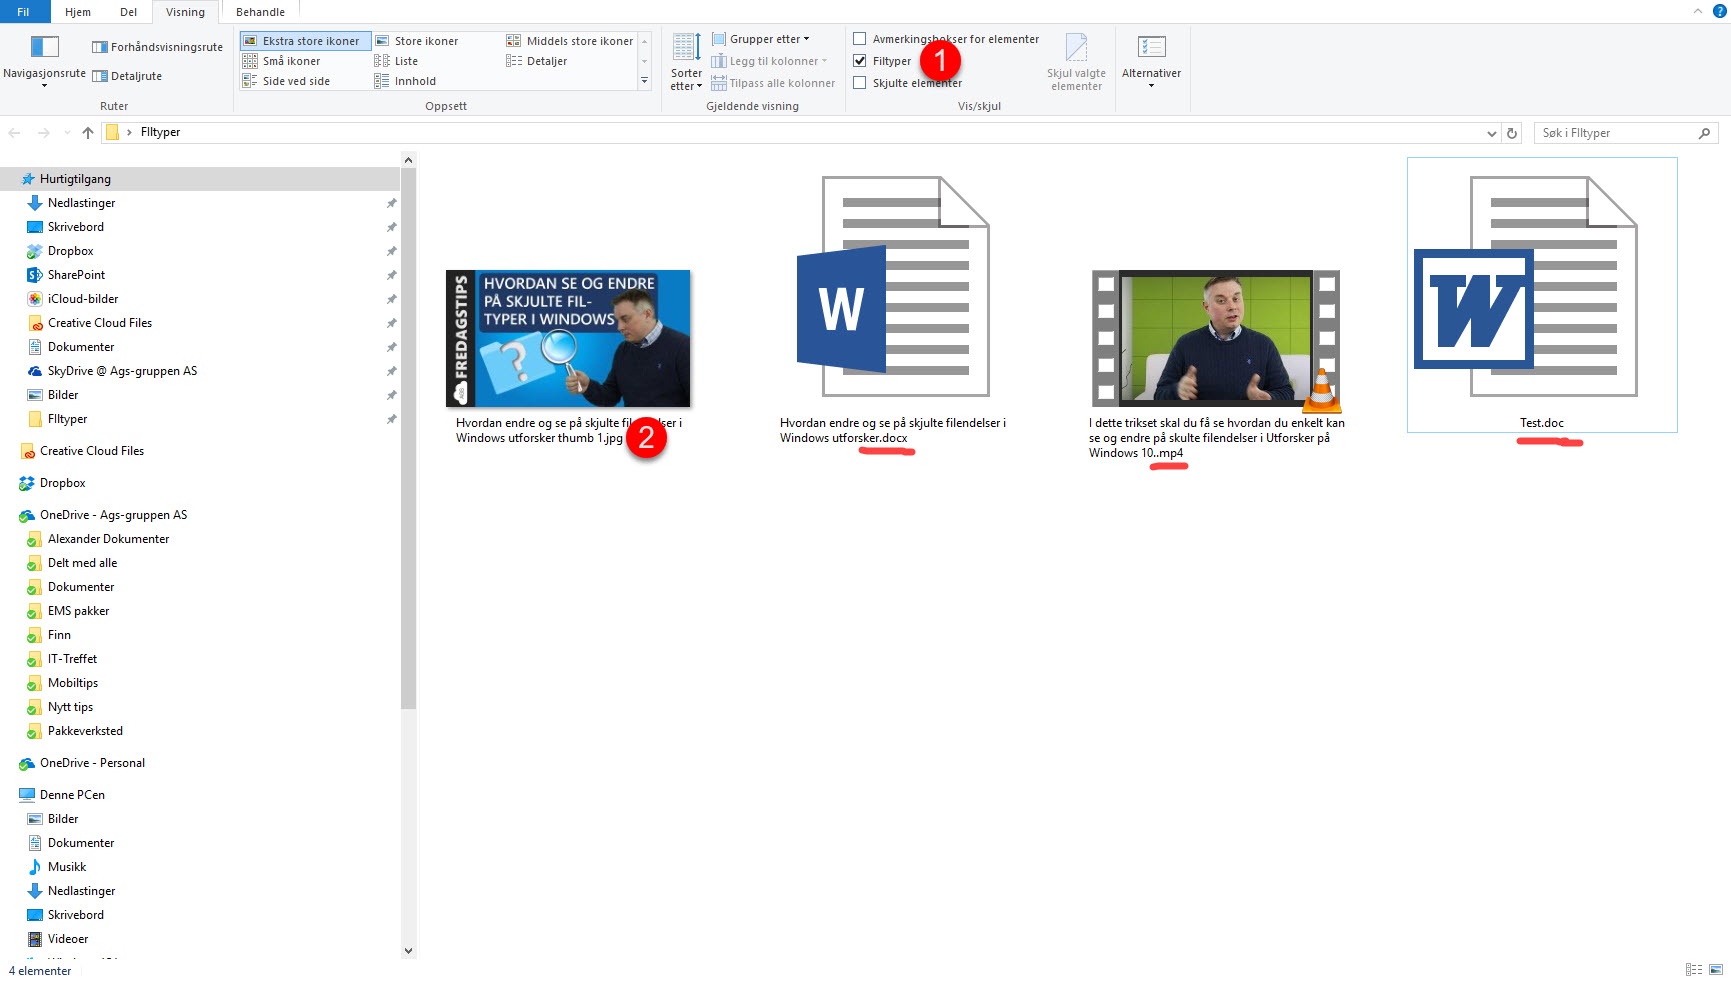Image resolution: width=1731 pixels, height=982 pixels.
Task: Switch to Visning ribbon tab
Action: click(x=185, y=12)
